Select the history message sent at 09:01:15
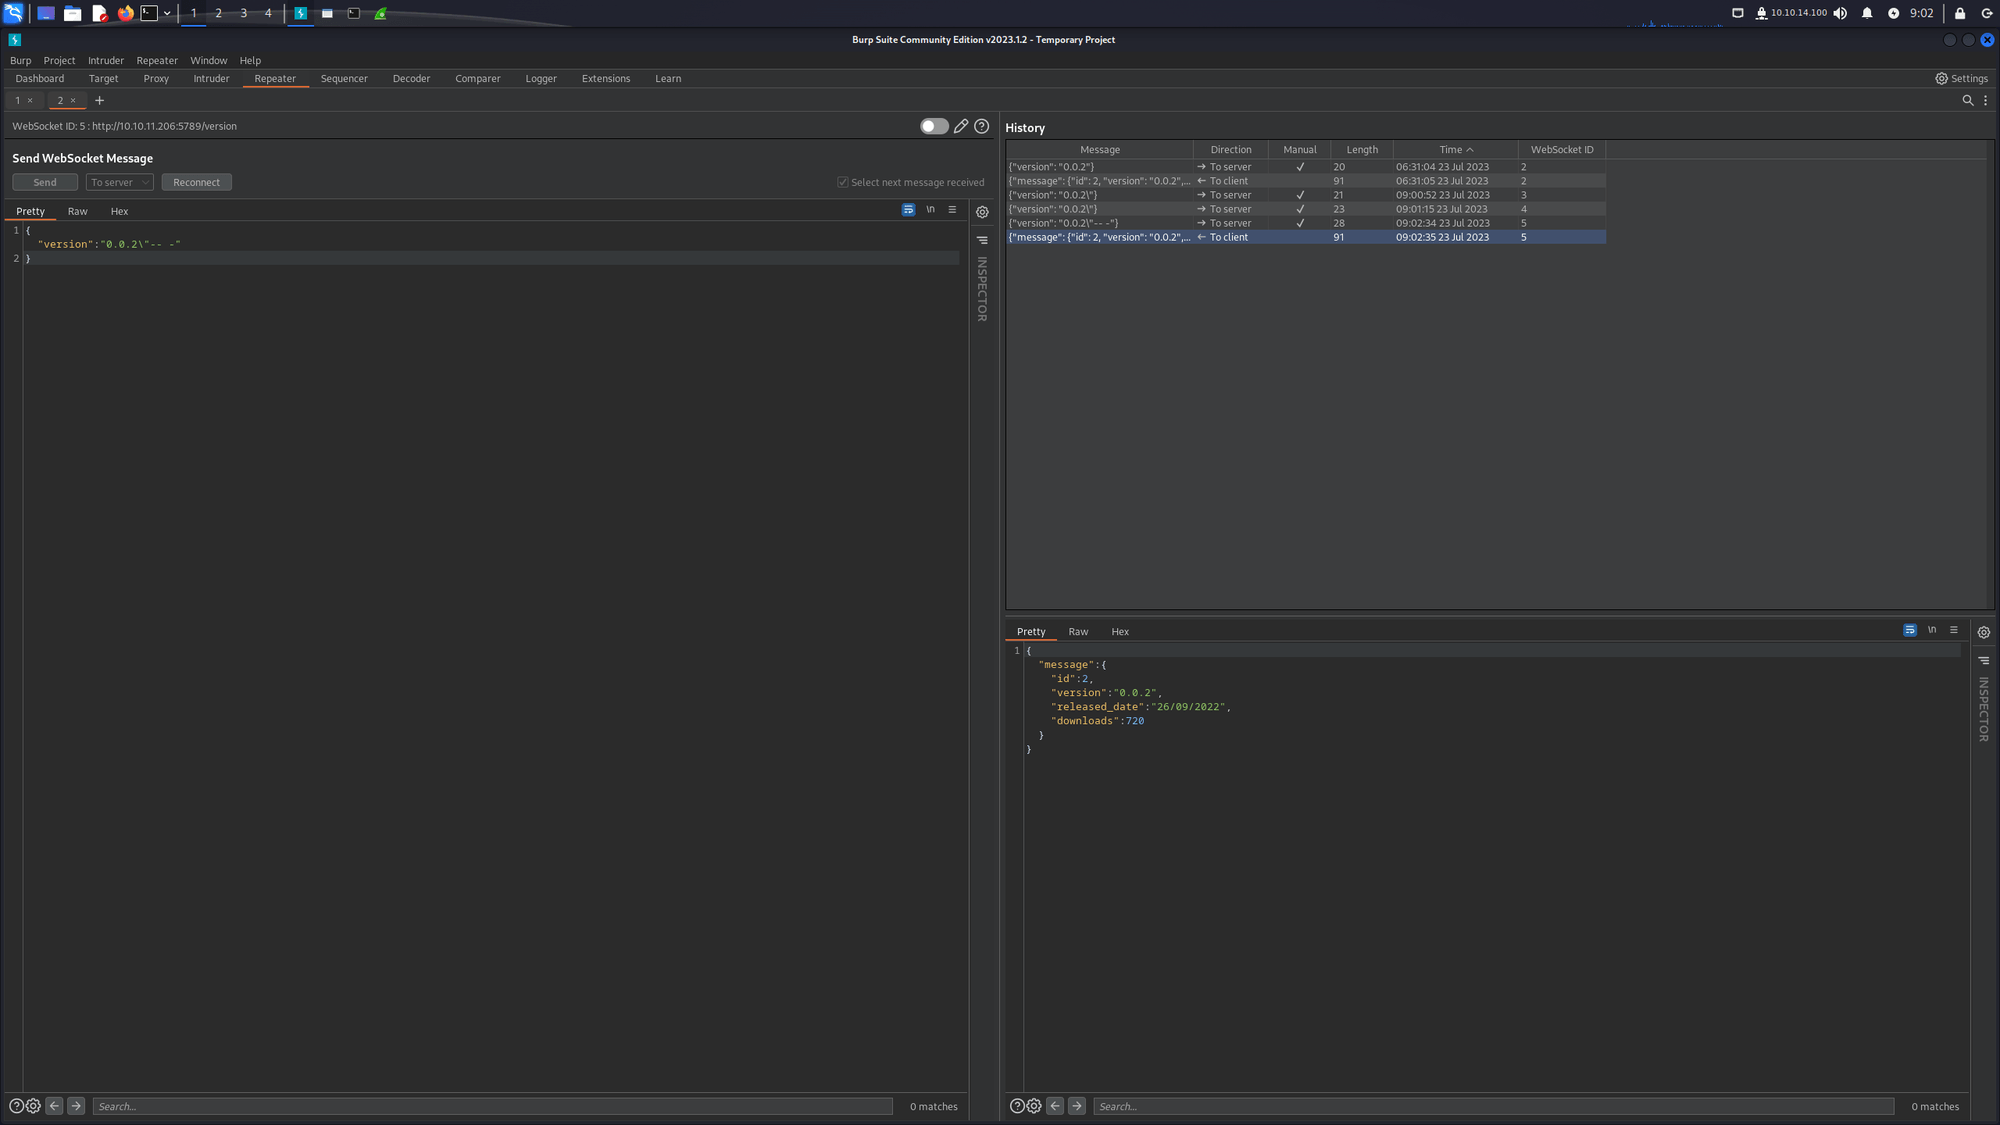2000x1125 pixels. (1306, 209)
